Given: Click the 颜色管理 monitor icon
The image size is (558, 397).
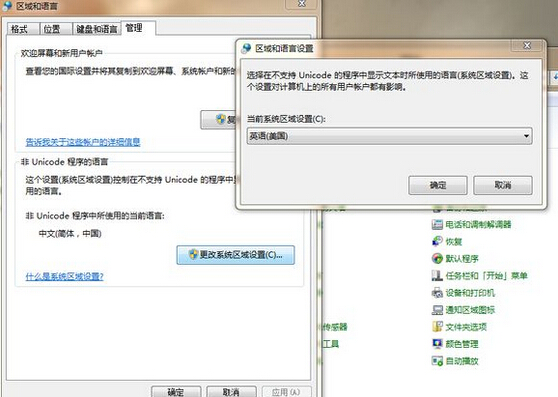Looking at the screenshot, I should [x=437, y=344].
